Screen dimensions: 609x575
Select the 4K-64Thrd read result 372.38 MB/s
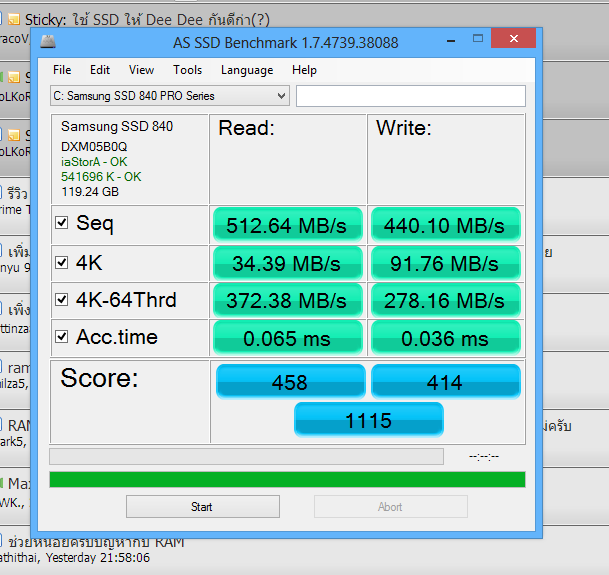tap(287, 300)
